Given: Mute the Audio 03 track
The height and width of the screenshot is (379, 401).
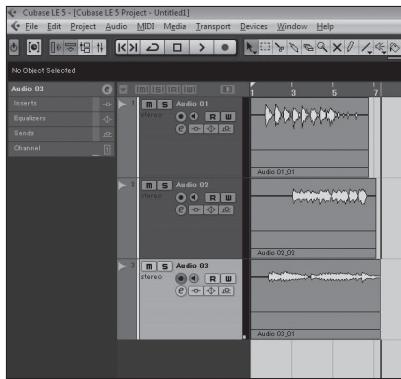Looking at the screenshot, I should point(149,266).
